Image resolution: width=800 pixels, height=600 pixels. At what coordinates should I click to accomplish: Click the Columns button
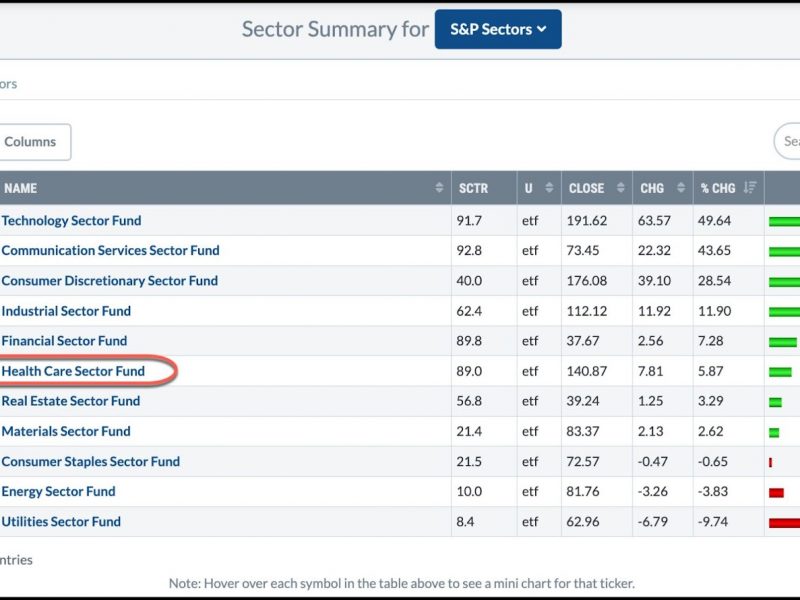tap(35, 142)
